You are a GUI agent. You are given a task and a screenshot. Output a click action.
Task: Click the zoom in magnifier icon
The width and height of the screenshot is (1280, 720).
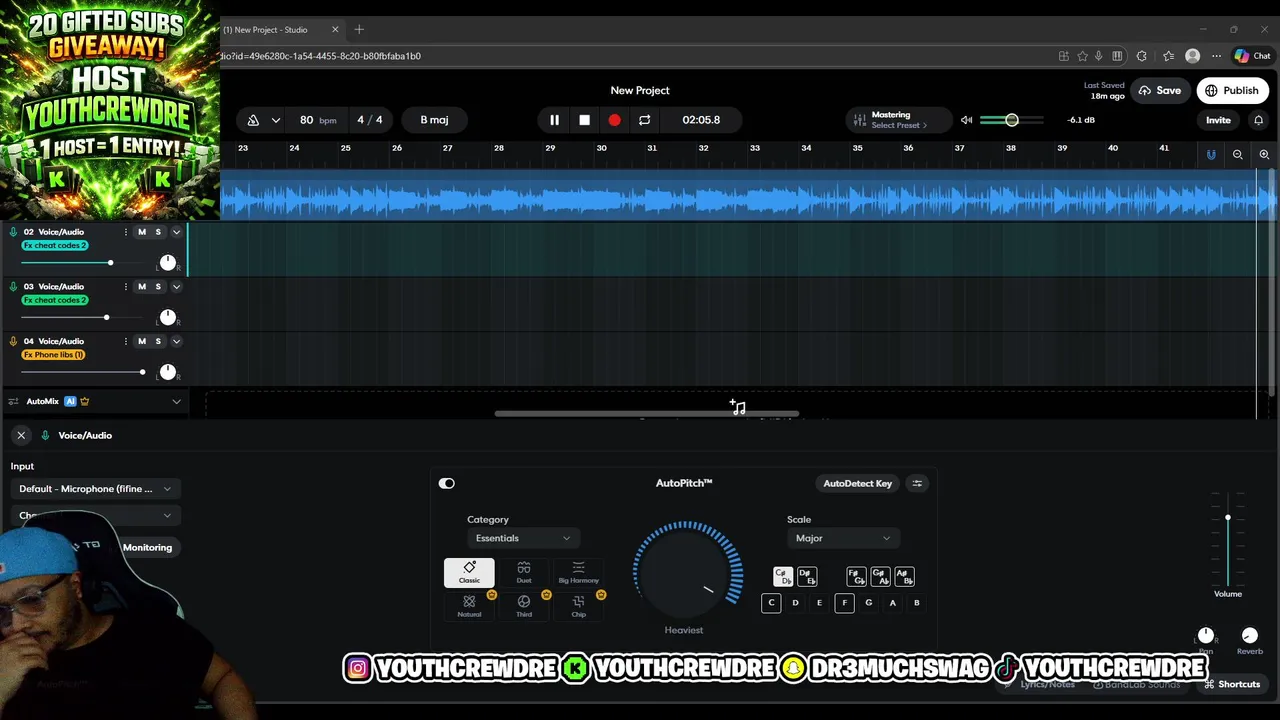tap(1264, 154)
